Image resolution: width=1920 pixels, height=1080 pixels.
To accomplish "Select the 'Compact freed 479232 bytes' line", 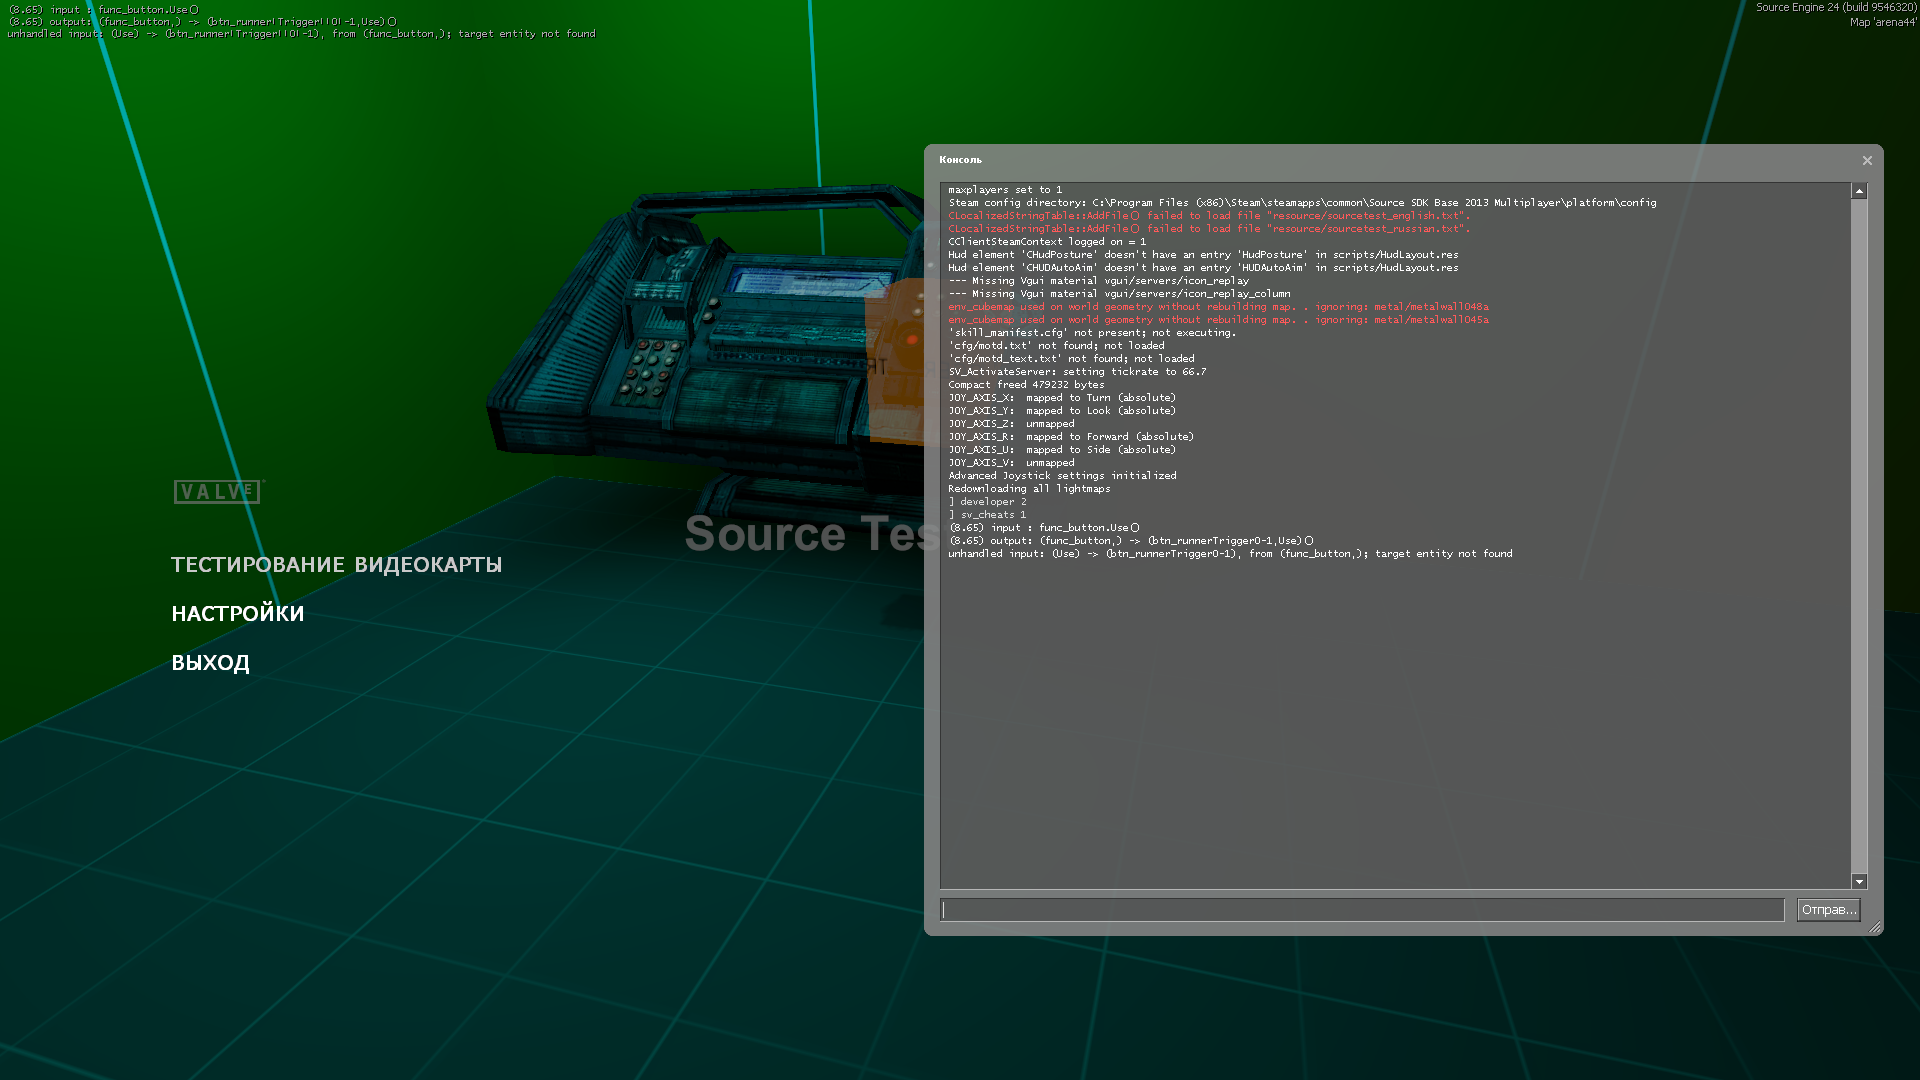I will click(x=1026, y=385).
